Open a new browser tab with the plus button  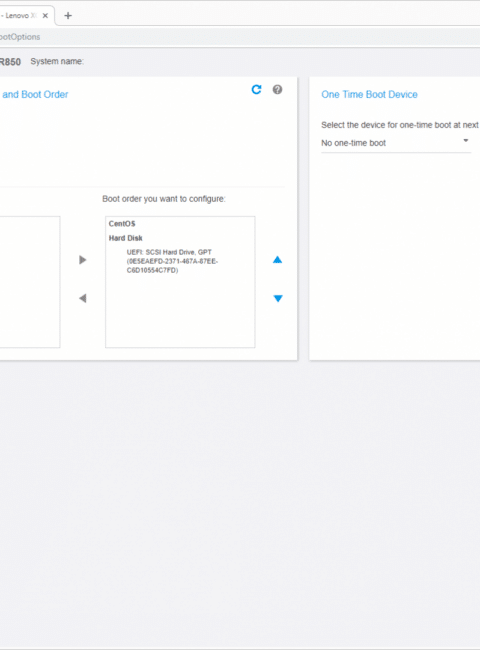point(68,16)
